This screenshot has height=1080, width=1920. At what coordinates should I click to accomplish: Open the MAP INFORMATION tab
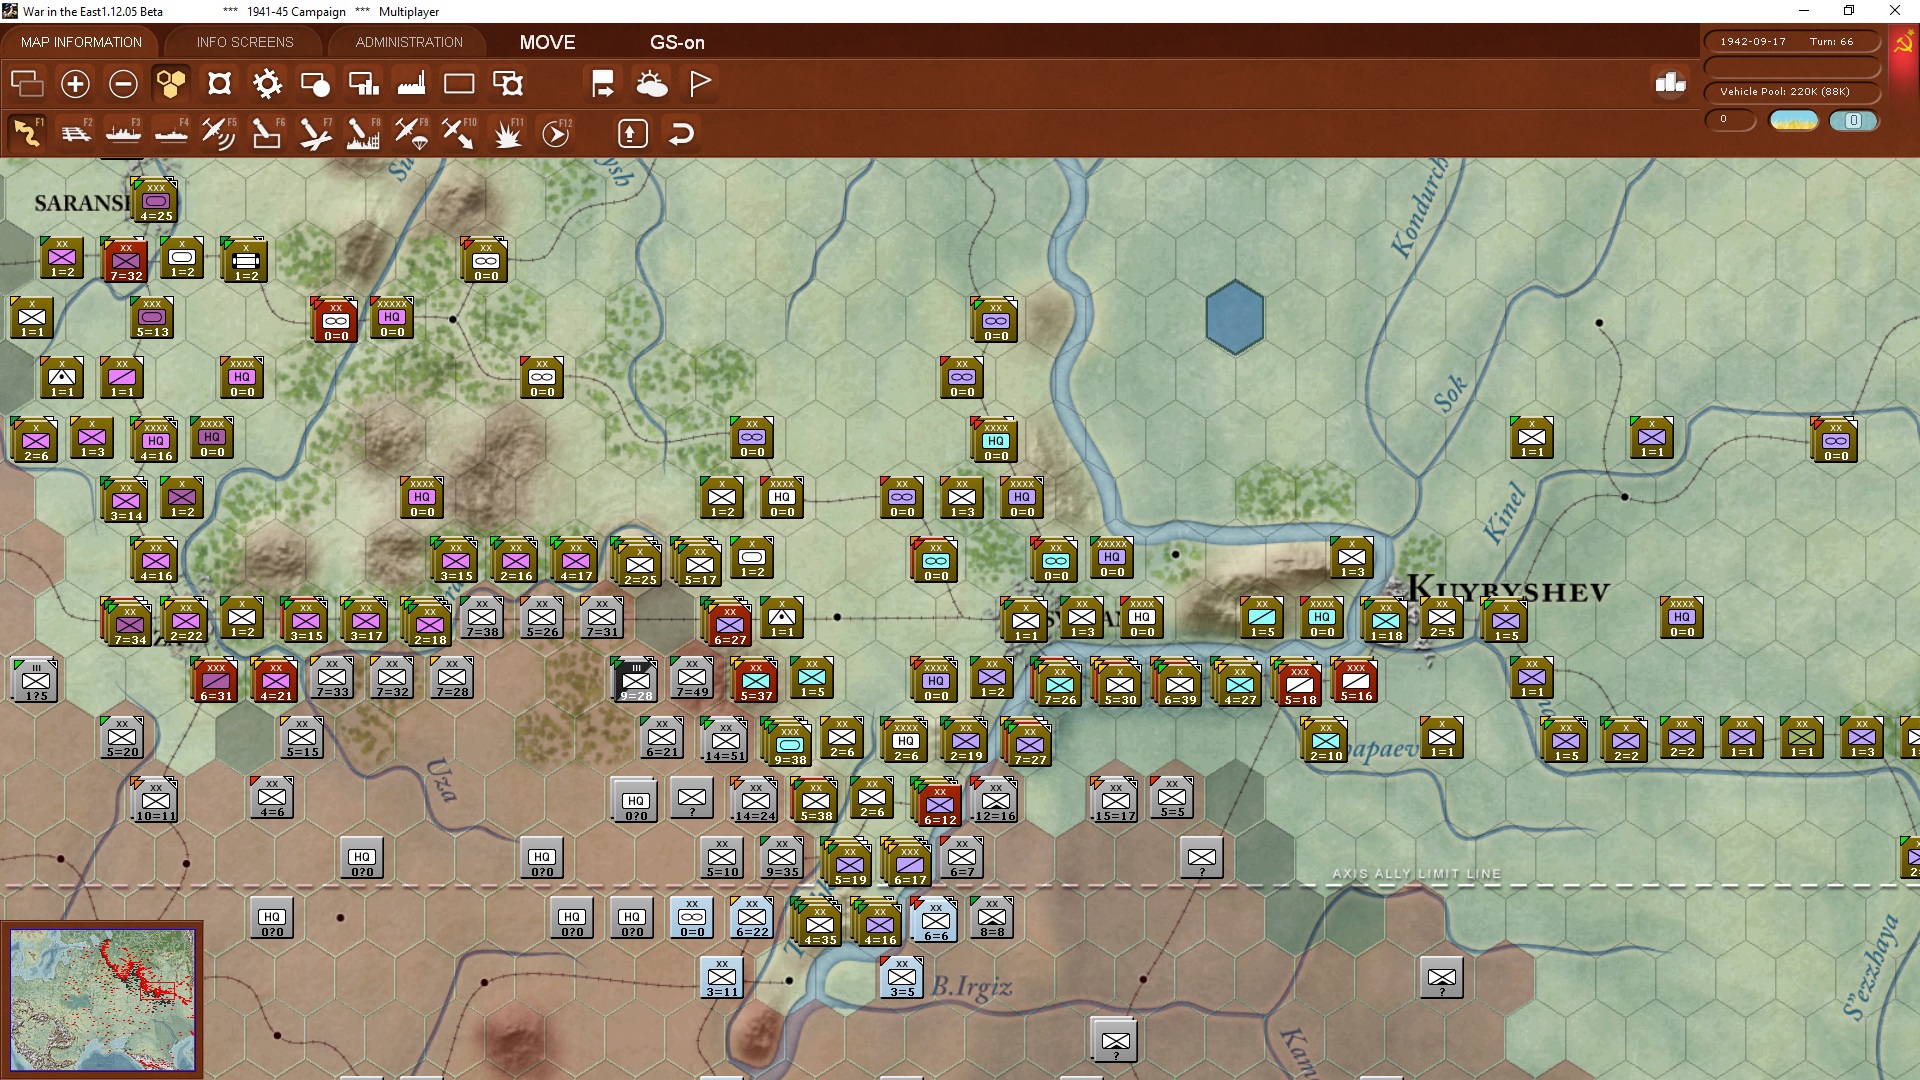[x=81, y=42]
